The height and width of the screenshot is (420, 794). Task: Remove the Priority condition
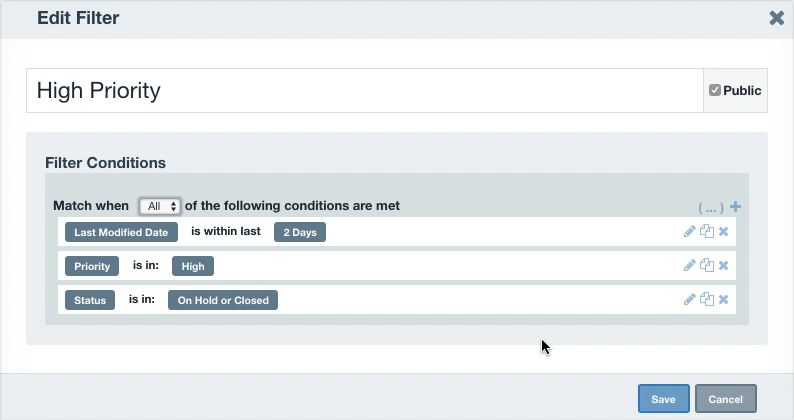click(x=723, y=265)
